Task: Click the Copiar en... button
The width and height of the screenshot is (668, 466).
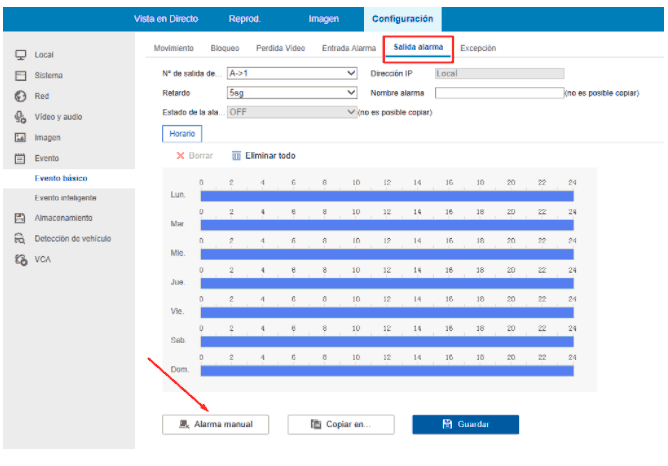Action: click(341, 424)
